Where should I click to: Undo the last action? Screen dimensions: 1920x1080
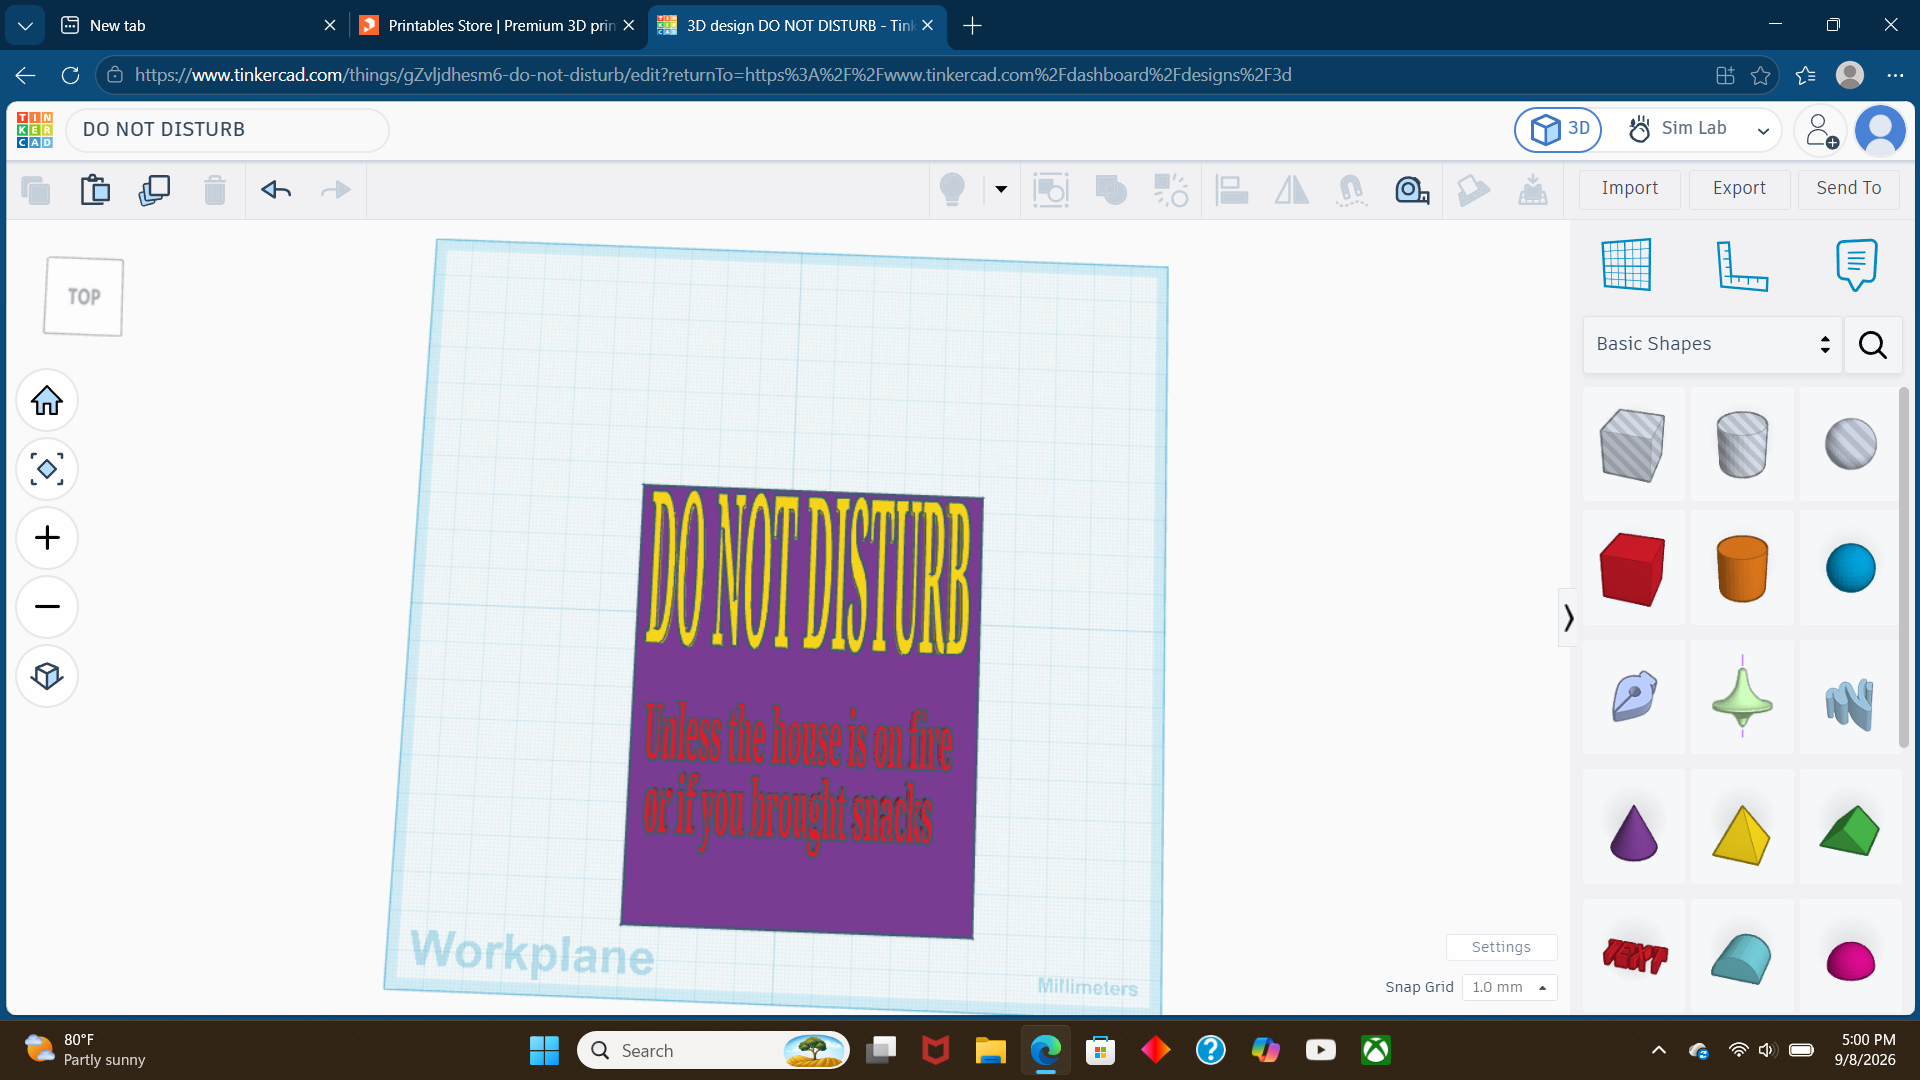click(x=276, y=190)
